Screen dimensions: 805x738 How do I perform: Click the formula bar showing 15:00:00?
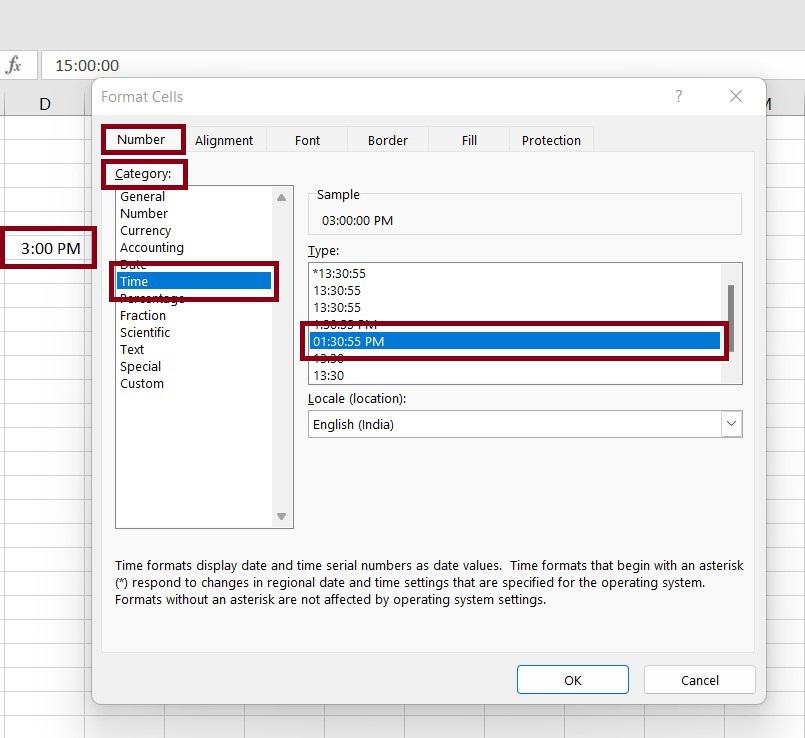click(x=423, y=65)
